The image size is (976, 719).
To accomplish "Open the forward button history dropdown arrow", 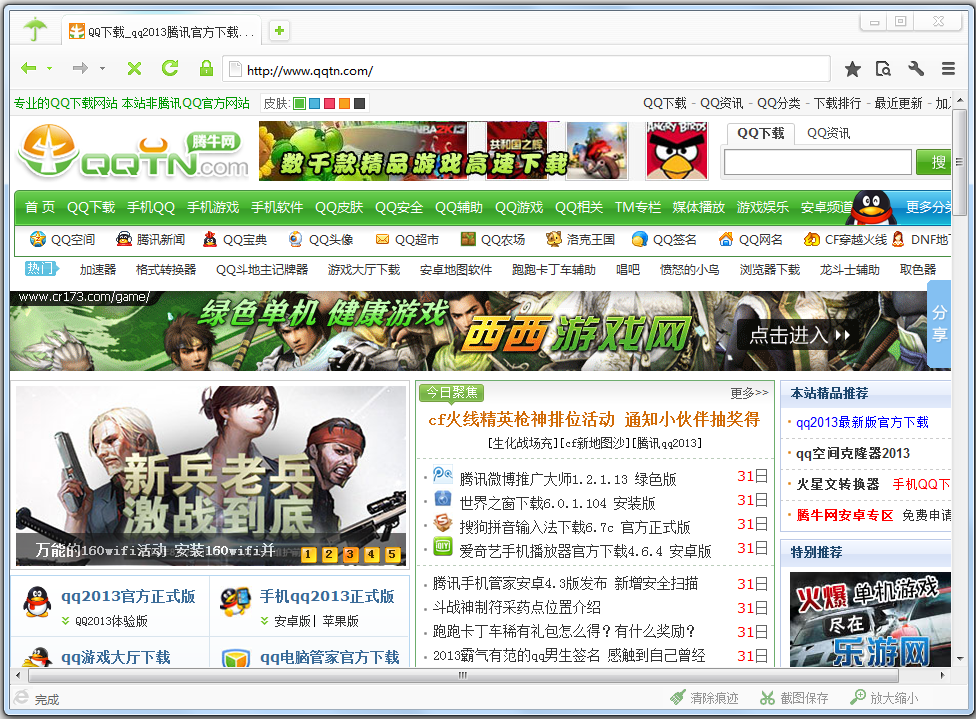I will pos(102,68).
